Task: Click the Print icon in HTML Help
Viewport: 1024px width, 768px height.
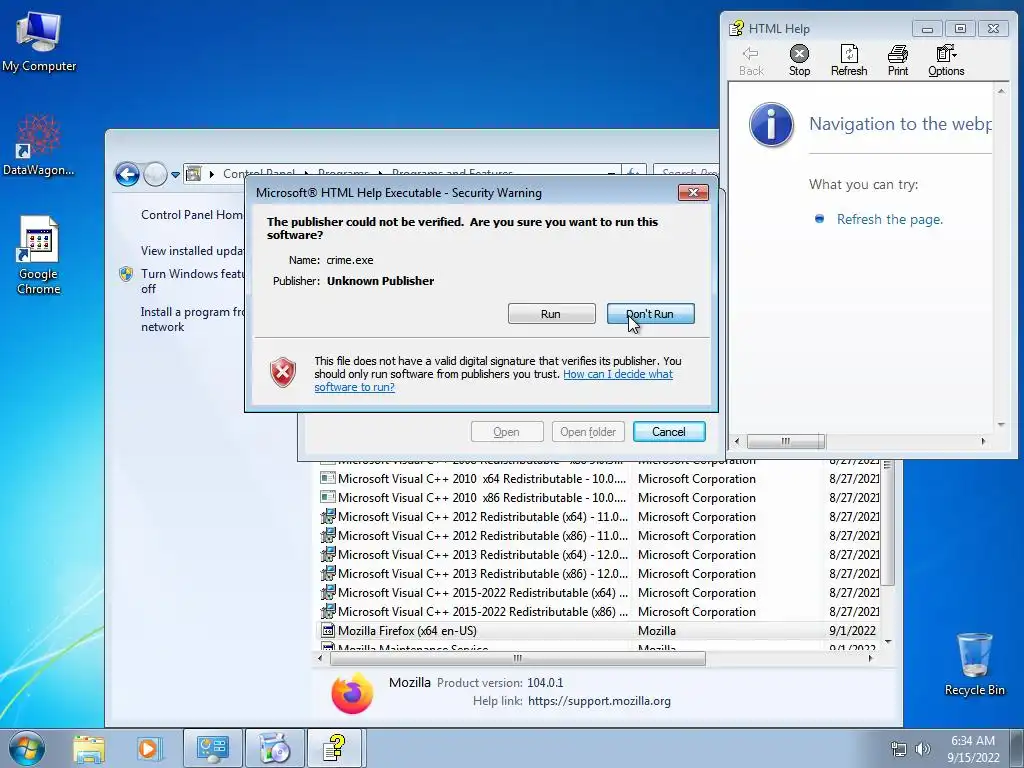Action: [x=898, y=60]
